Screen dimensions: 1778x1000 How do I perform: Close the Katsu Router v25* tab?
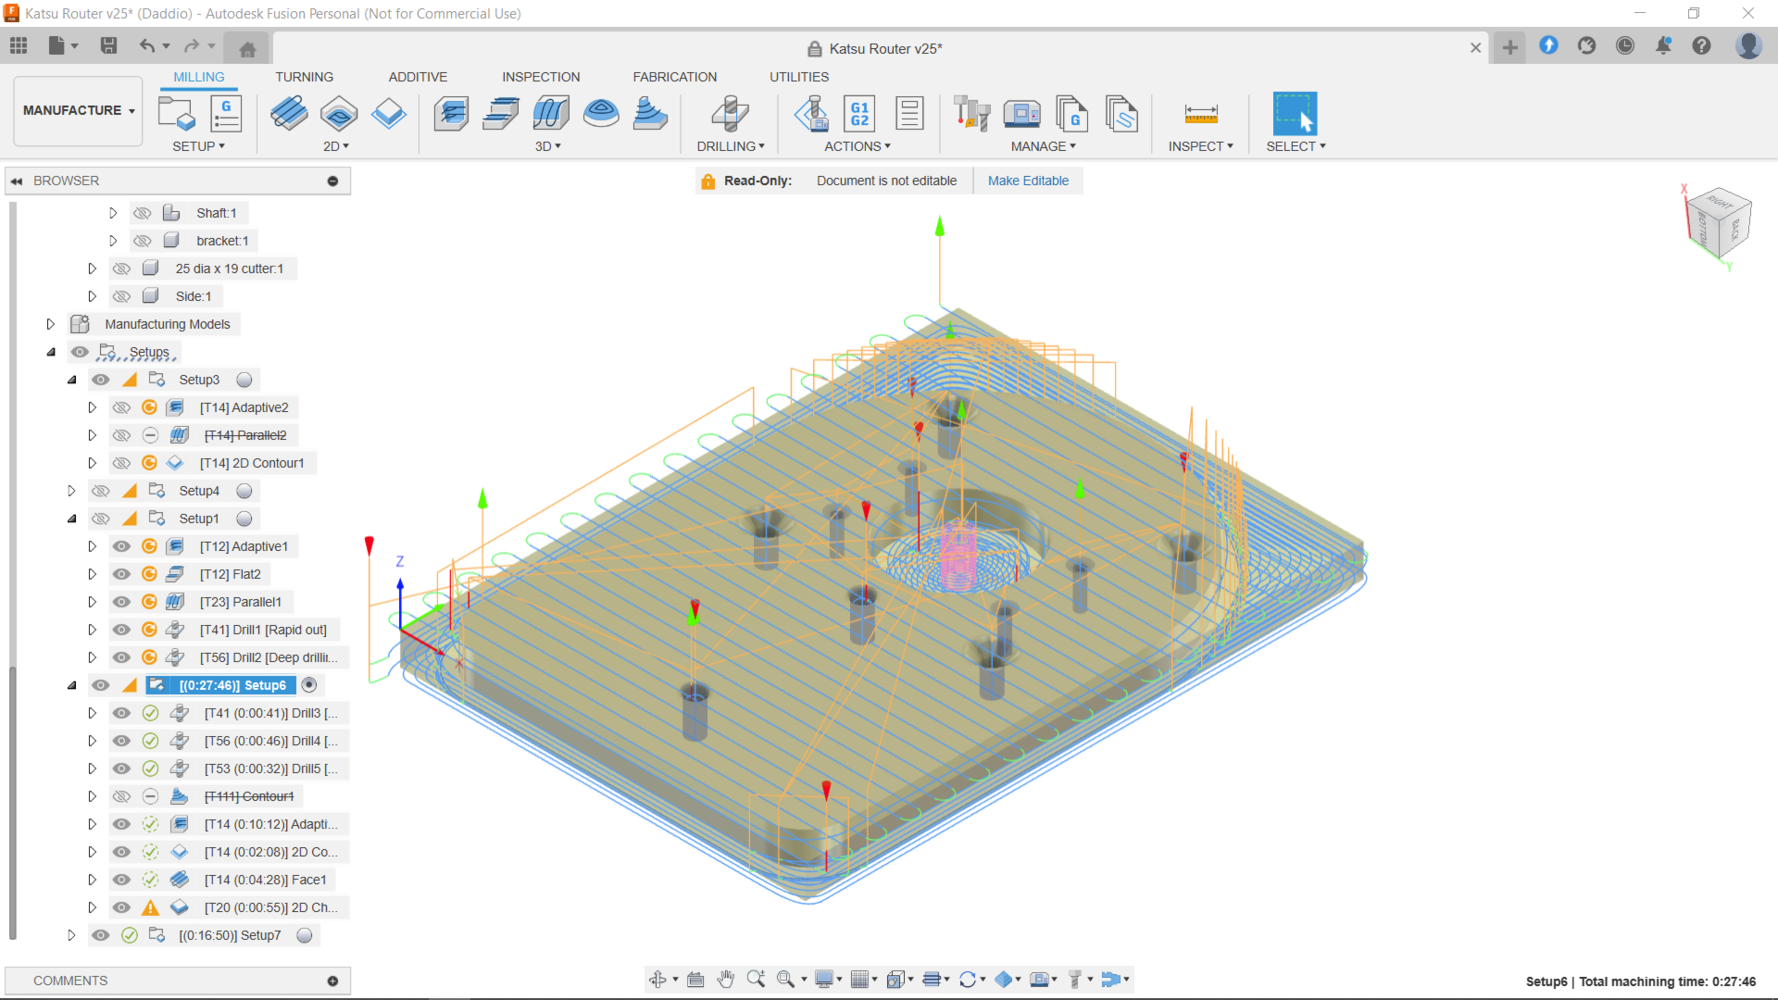pos(1475,48)
